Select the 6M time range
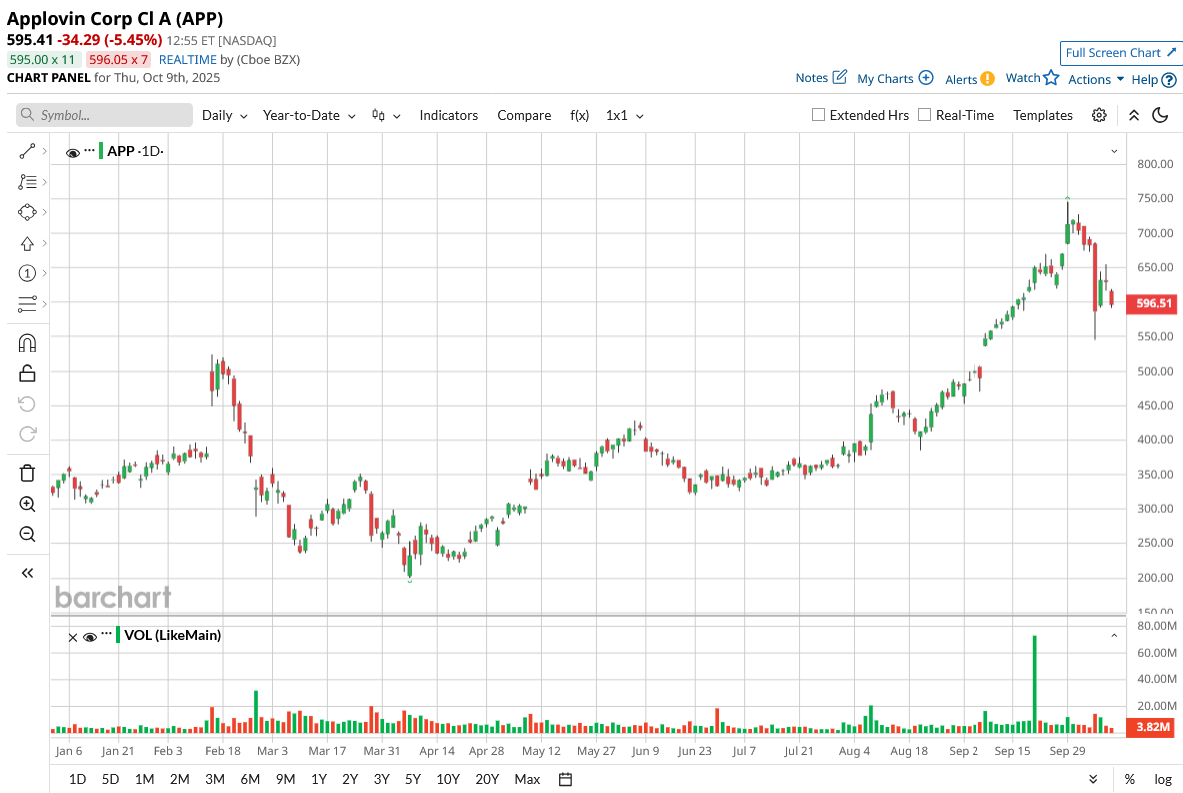 250,779
